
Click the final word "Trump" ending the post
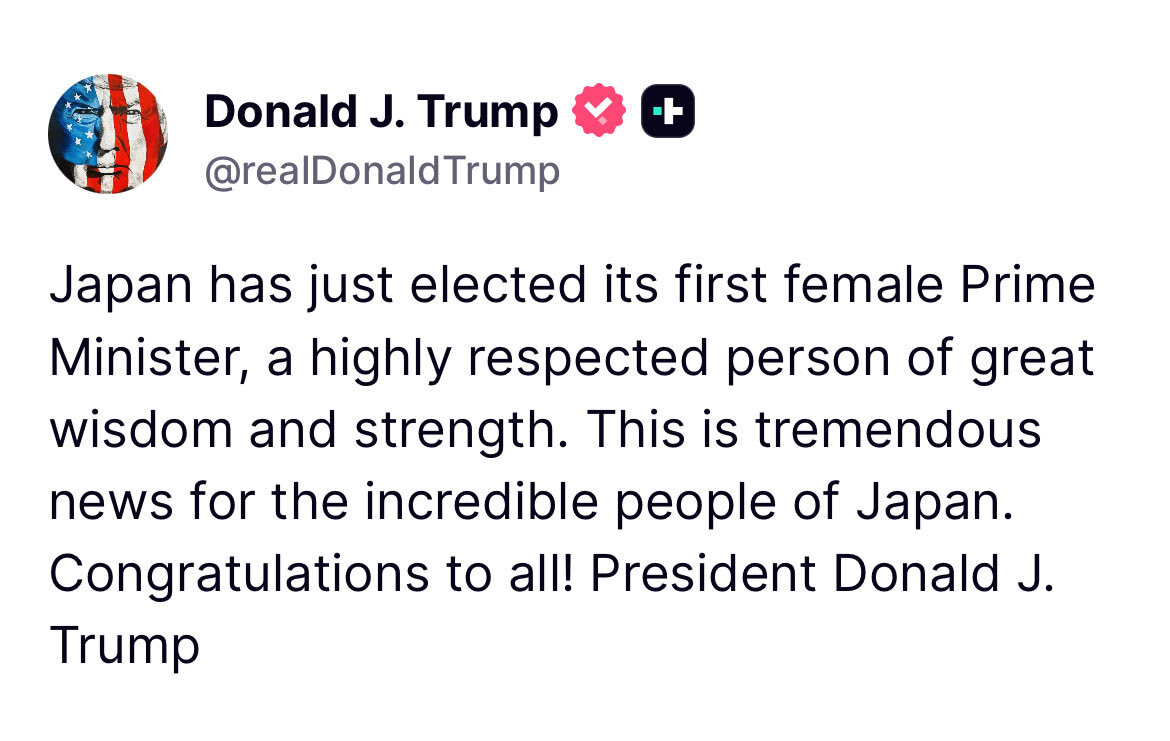click(125, 645)
